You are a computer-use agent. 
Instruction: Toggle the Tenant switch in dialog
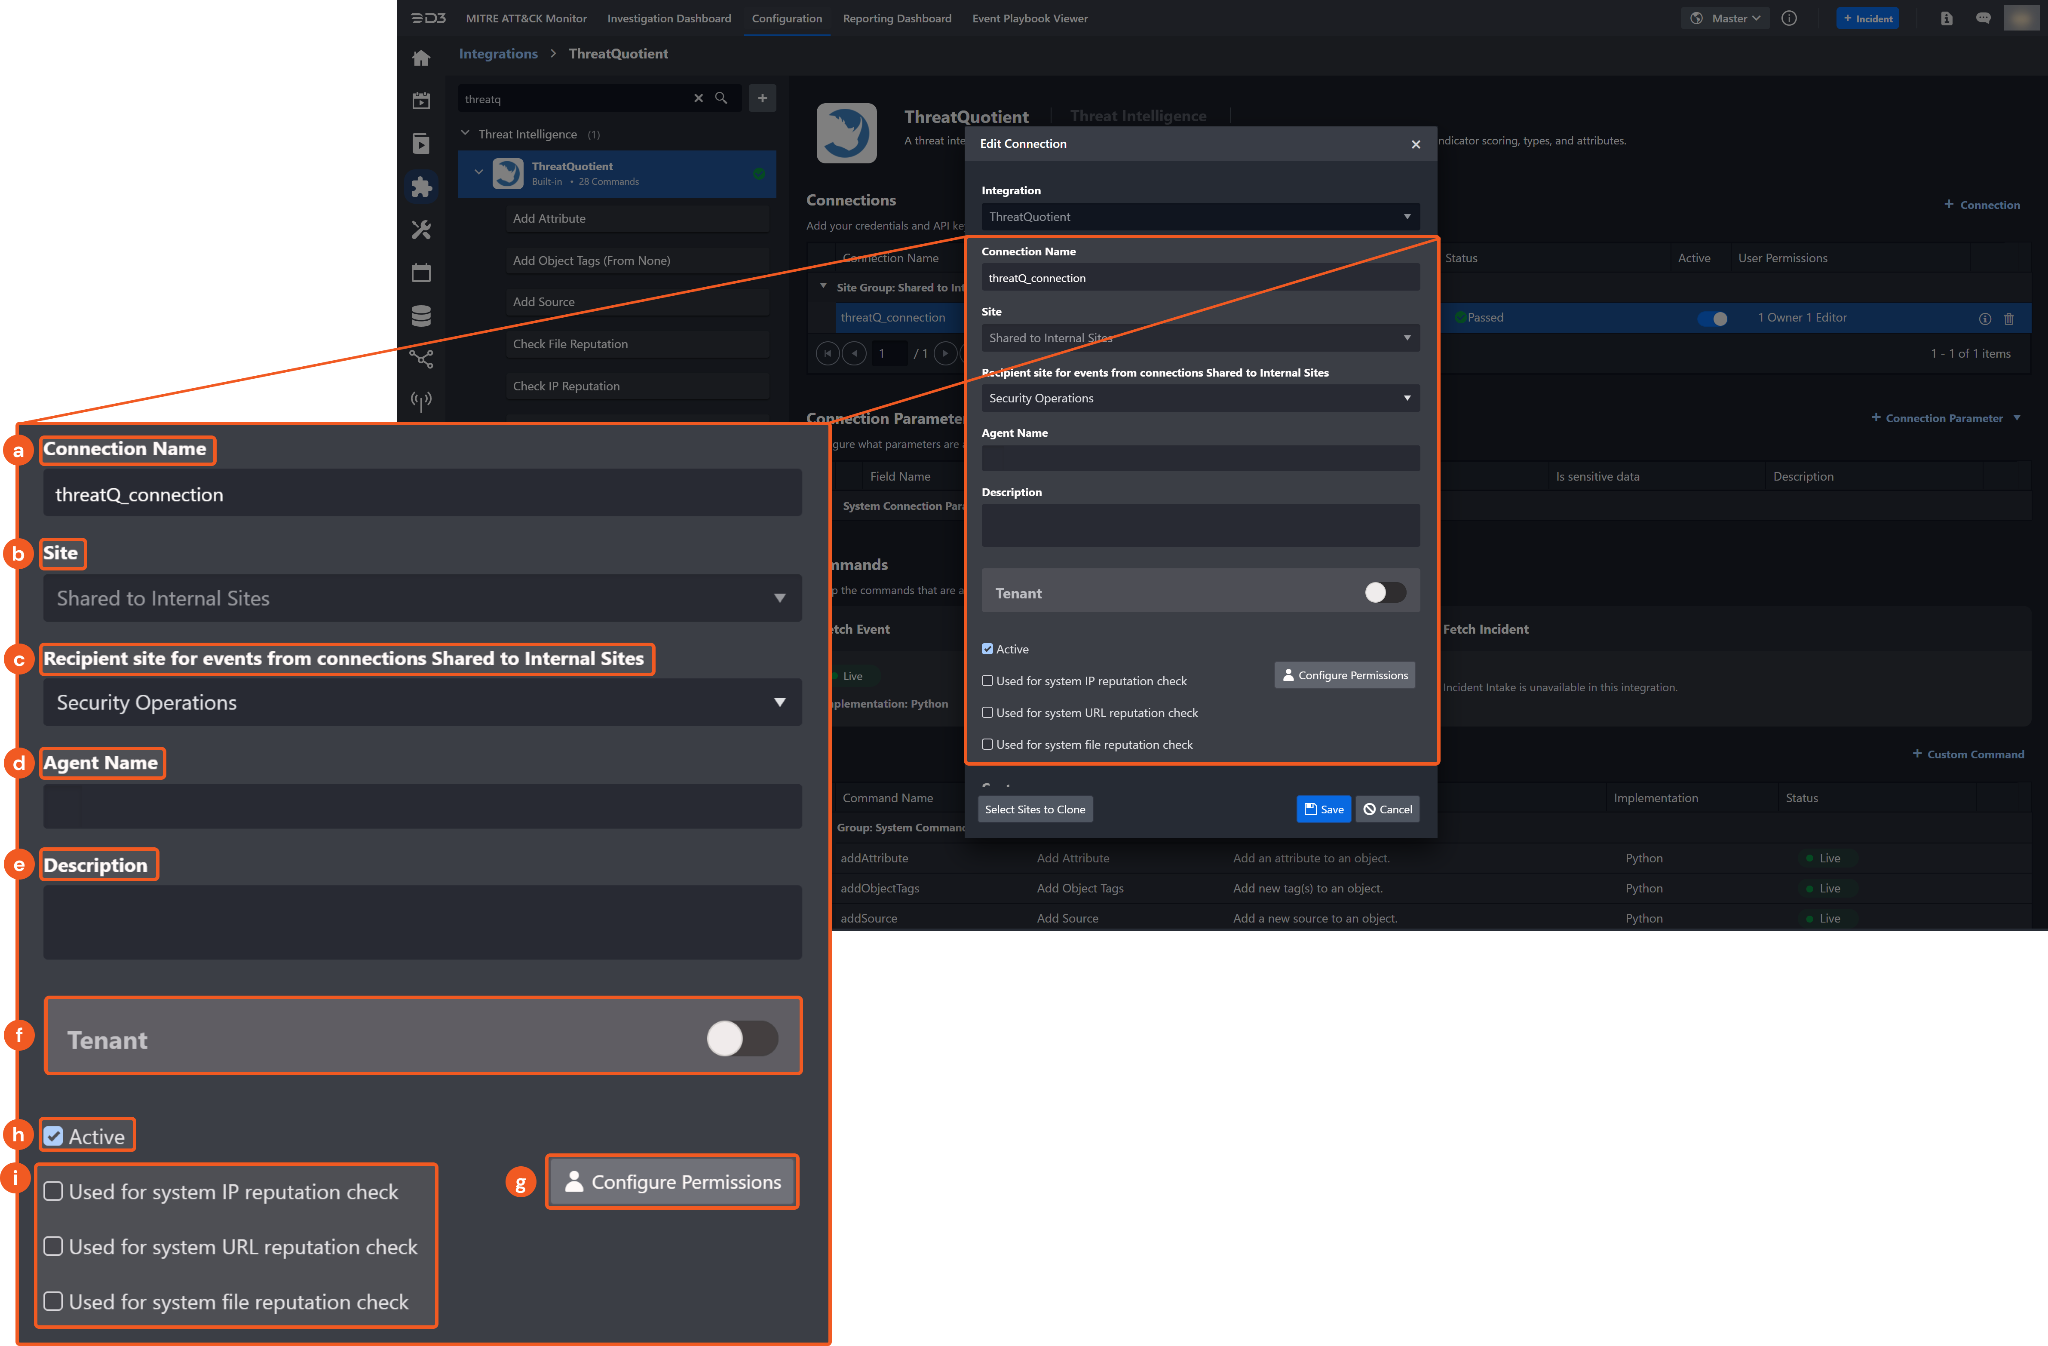click(x=1385, y=593)
